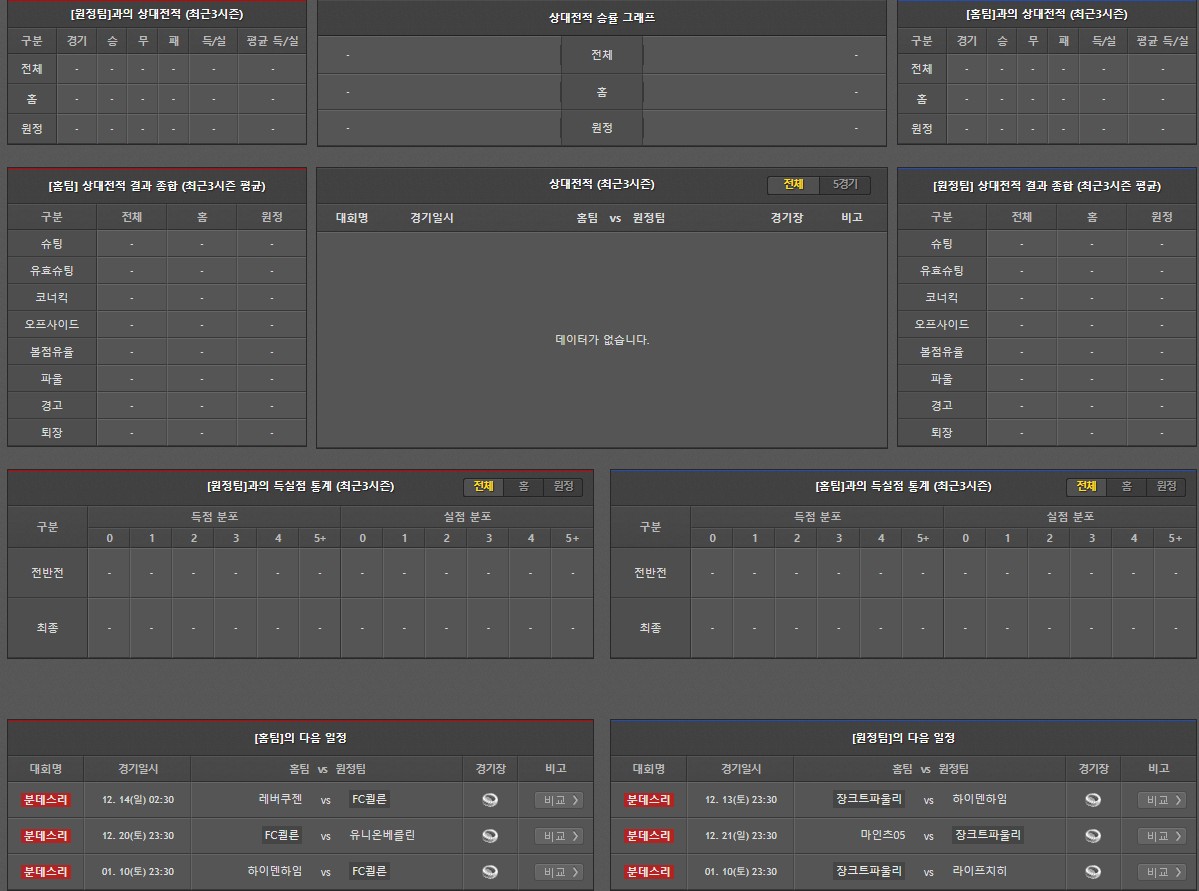This screenshot has width=1199, height=891.
Task: Select 전체 in head-to-head match list
Action: 793,185
